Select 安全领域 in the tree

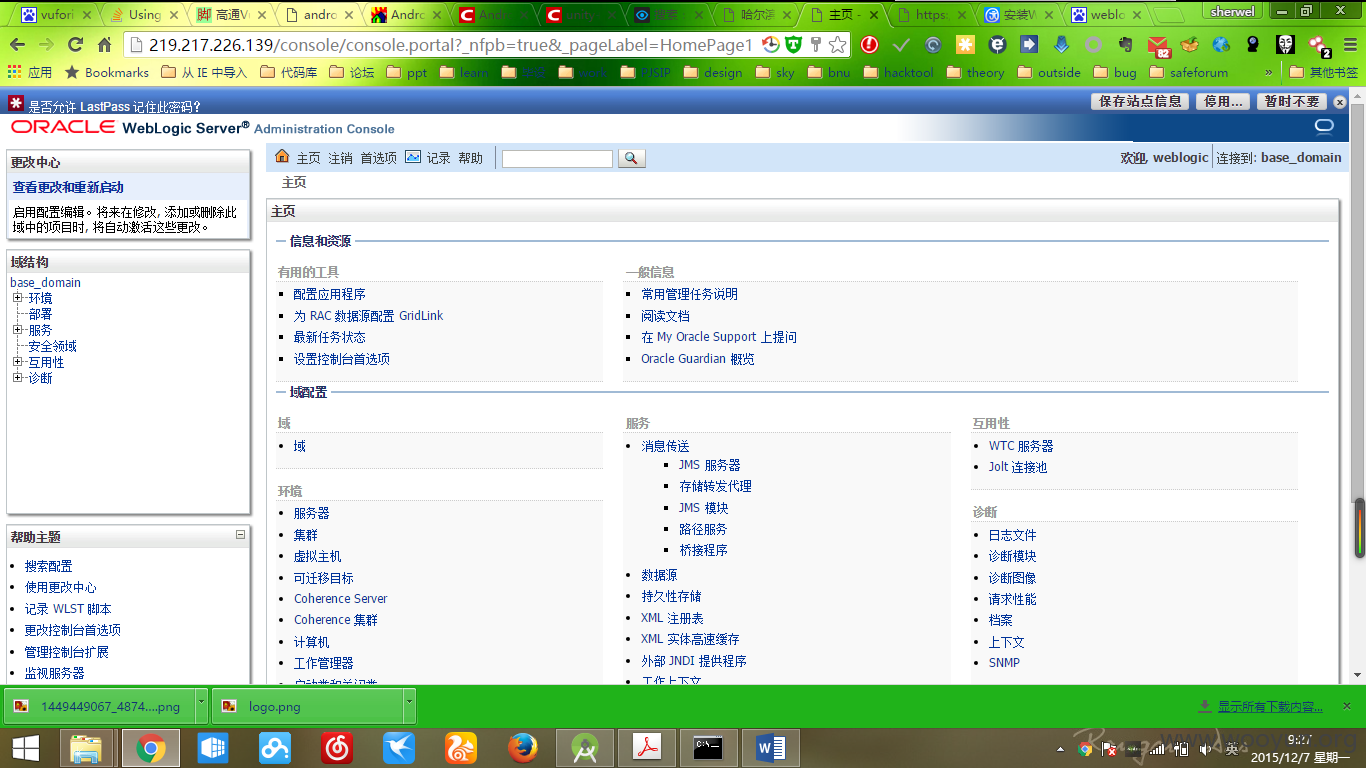pyautogui.click(x=52, y=346)
